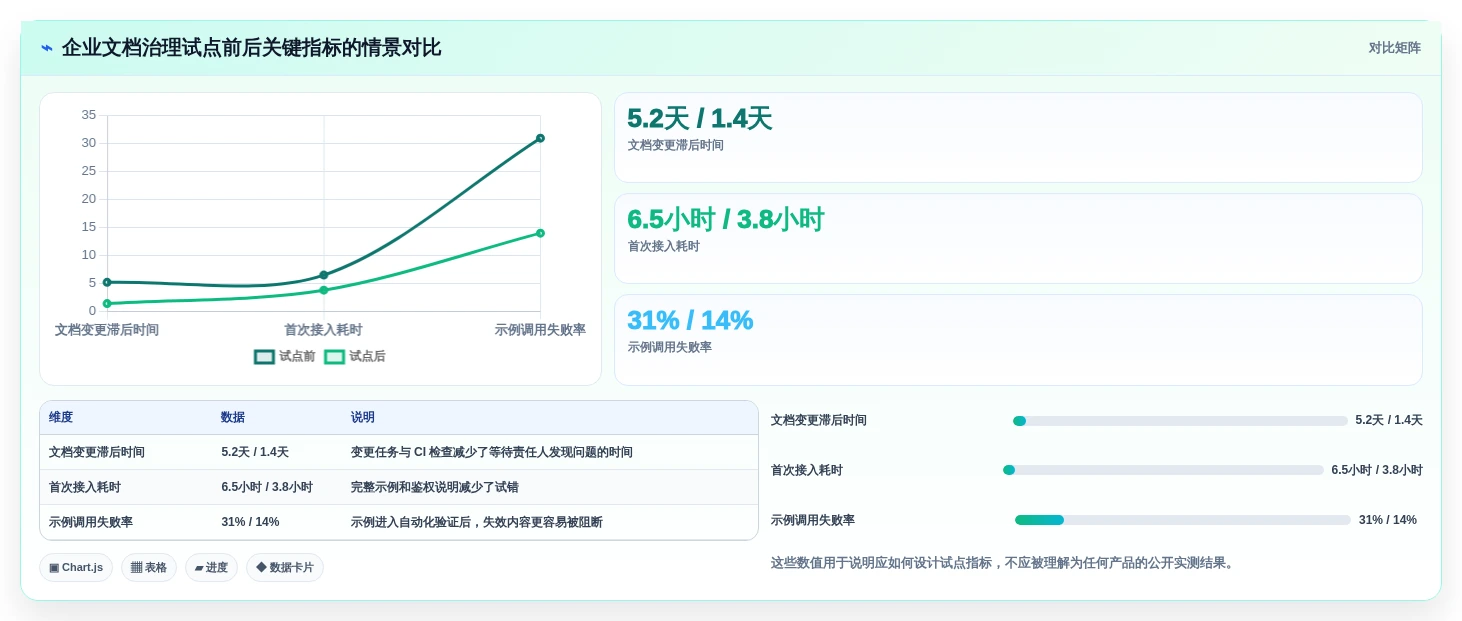Viewport: 1462px width, 621px height.
Task: Click card label 示例调用失败率
Action: click(670, 348)
